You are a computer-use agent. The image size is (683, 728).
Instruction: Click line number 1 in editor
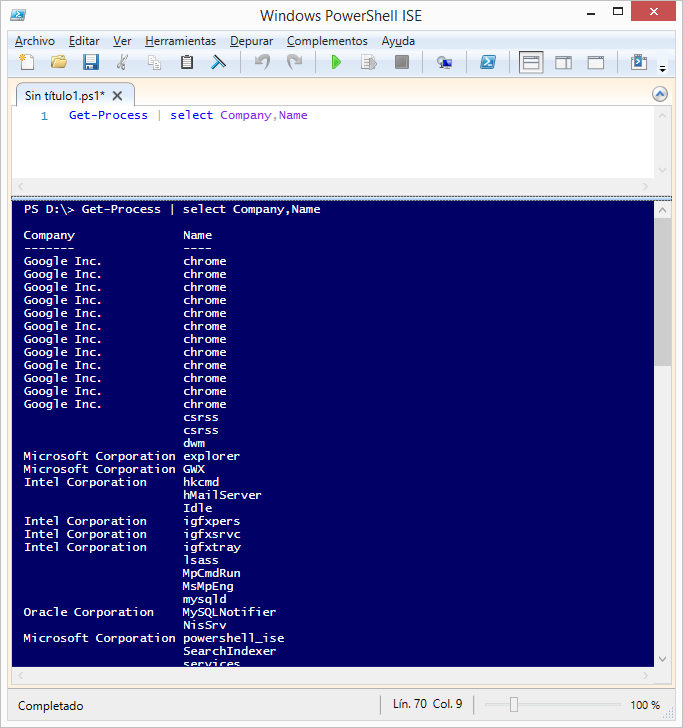click(x=44, y=116)
